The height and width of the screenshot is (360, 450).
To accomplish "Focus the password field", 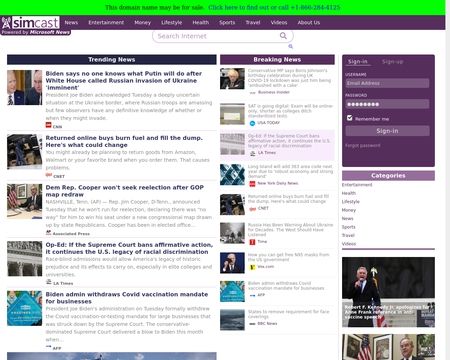I will coord(387,104).
